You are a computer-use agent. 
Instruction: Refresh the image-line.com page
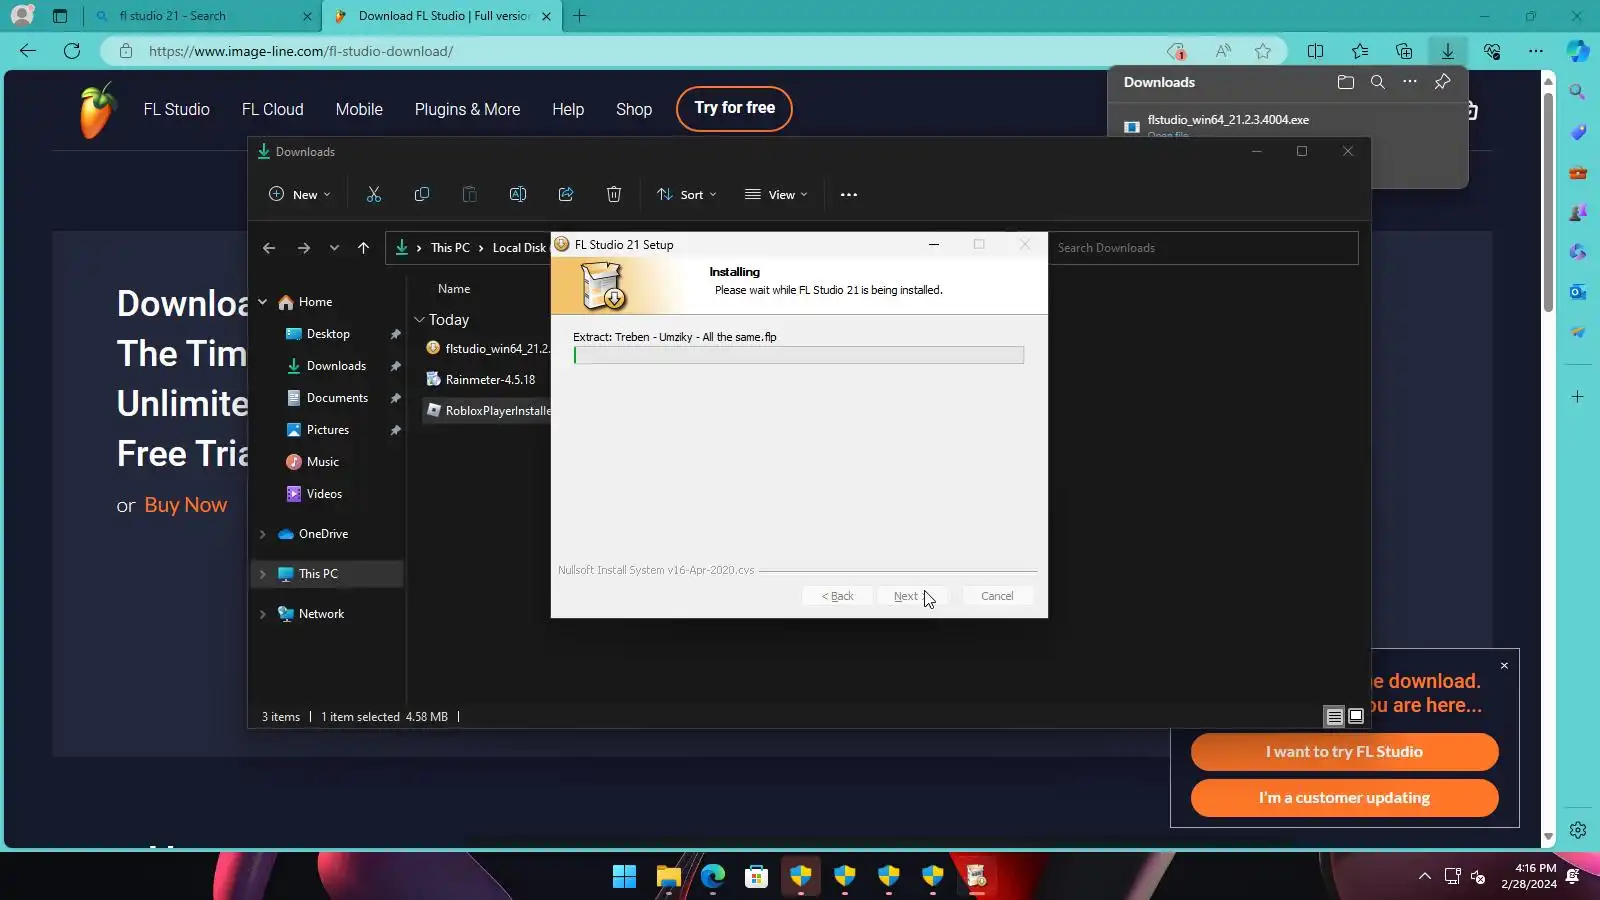72,51
